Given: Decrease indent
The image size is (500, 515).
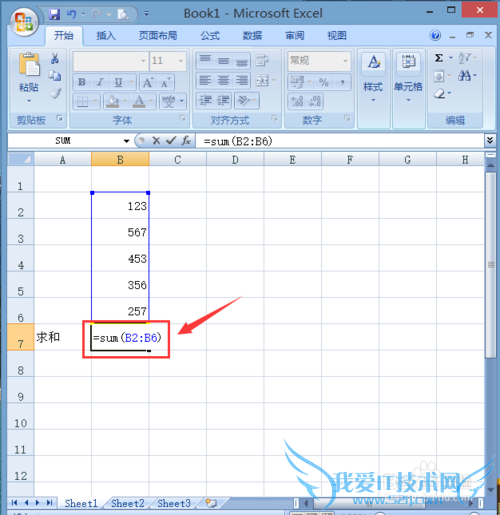Looking at the screenshot, I should click(x=205, y=101).
